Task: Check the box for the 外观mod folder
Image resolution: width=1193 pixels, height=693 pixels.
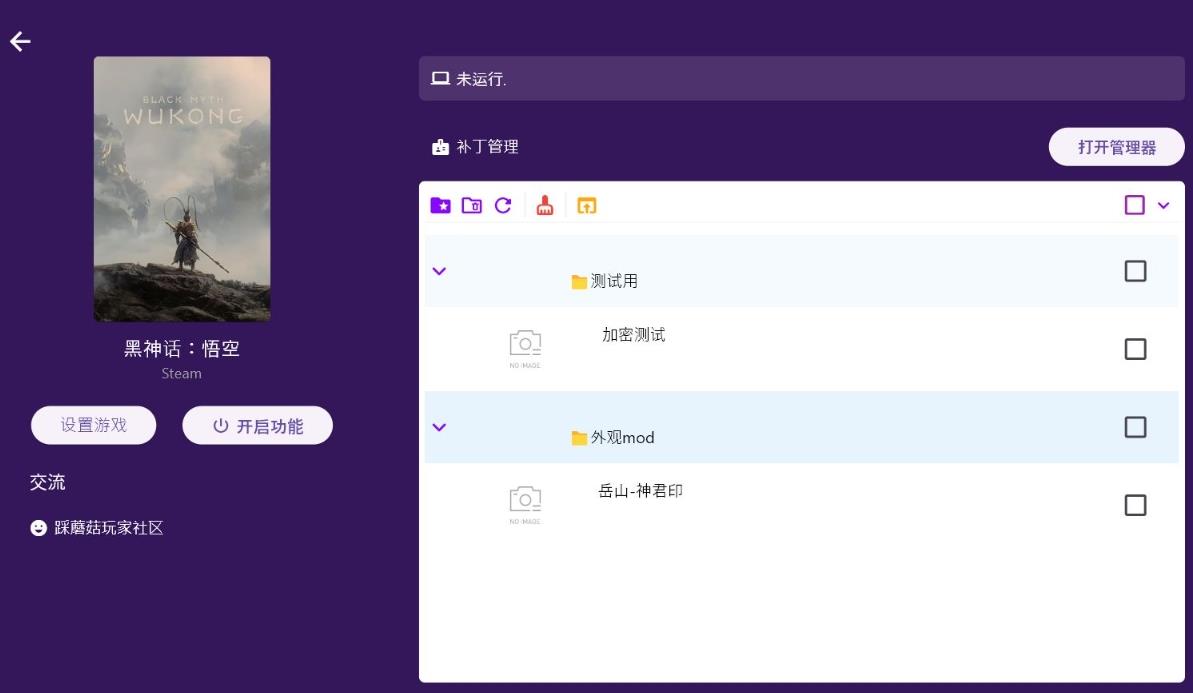Action: click(1135, 427)
